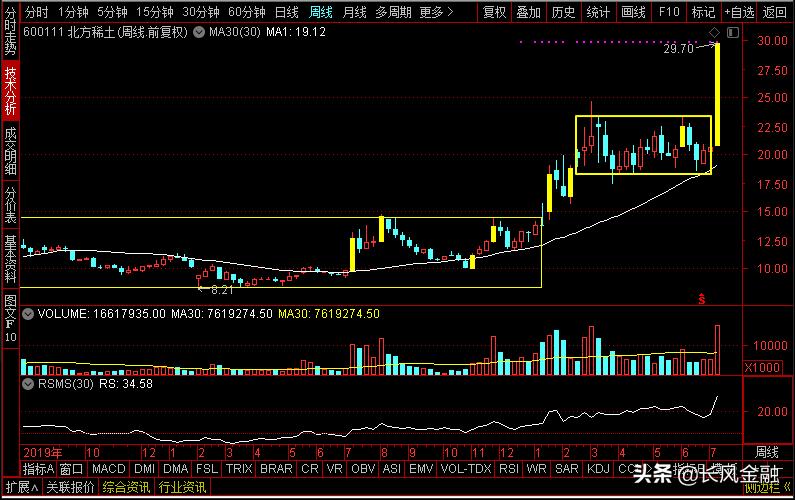Viewport: 795px width, 500px height.
Task: Open the main chart indicator dropdown beside 北方稀土
Action: coord(199,32)
